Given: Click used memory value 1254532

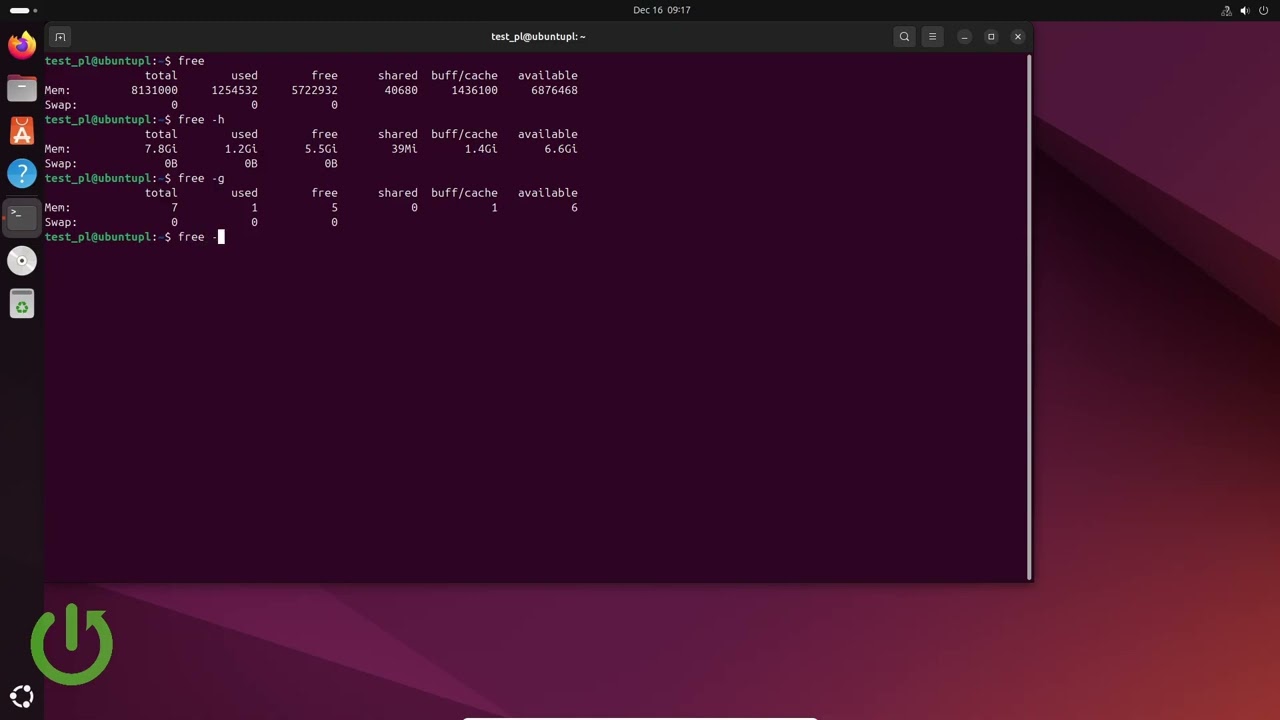Looking at the screenshot, I should (x=234, y=90).
